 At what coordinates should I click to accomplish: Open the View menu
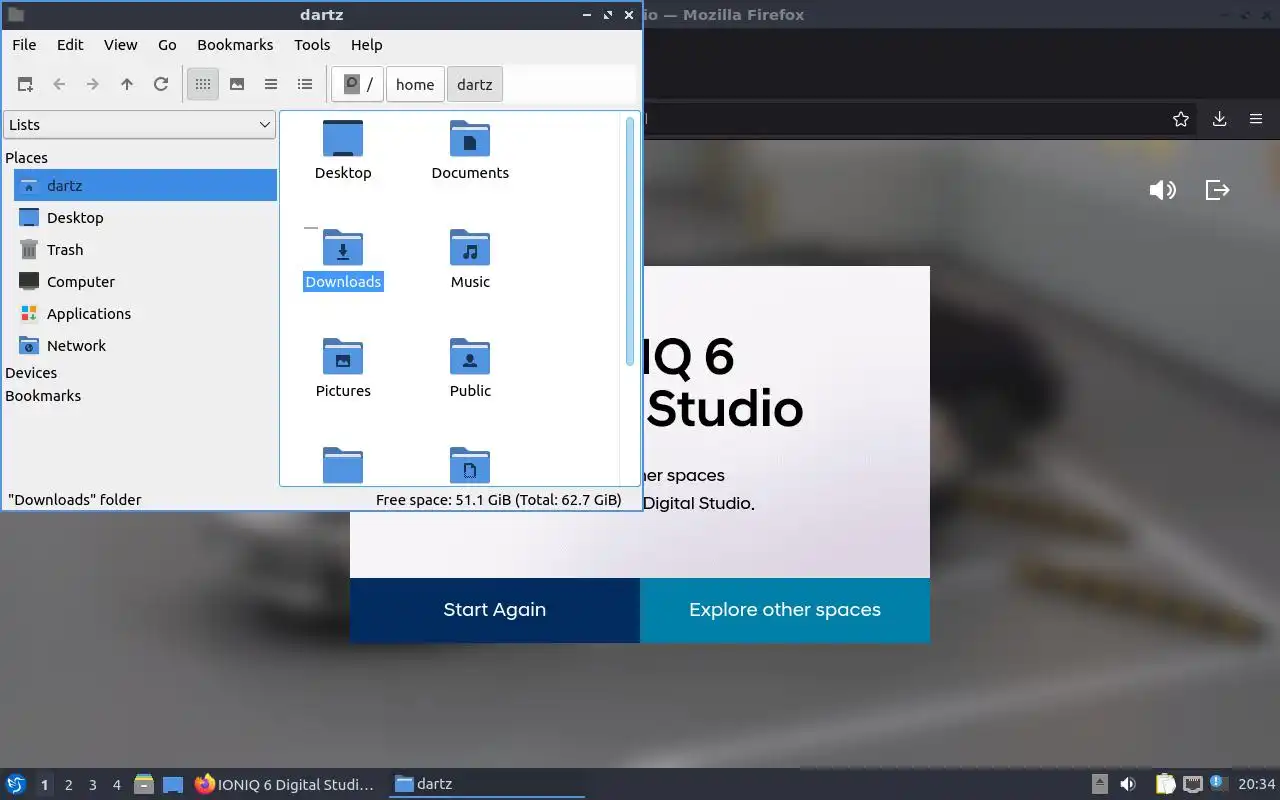click(x=121, y=45)
